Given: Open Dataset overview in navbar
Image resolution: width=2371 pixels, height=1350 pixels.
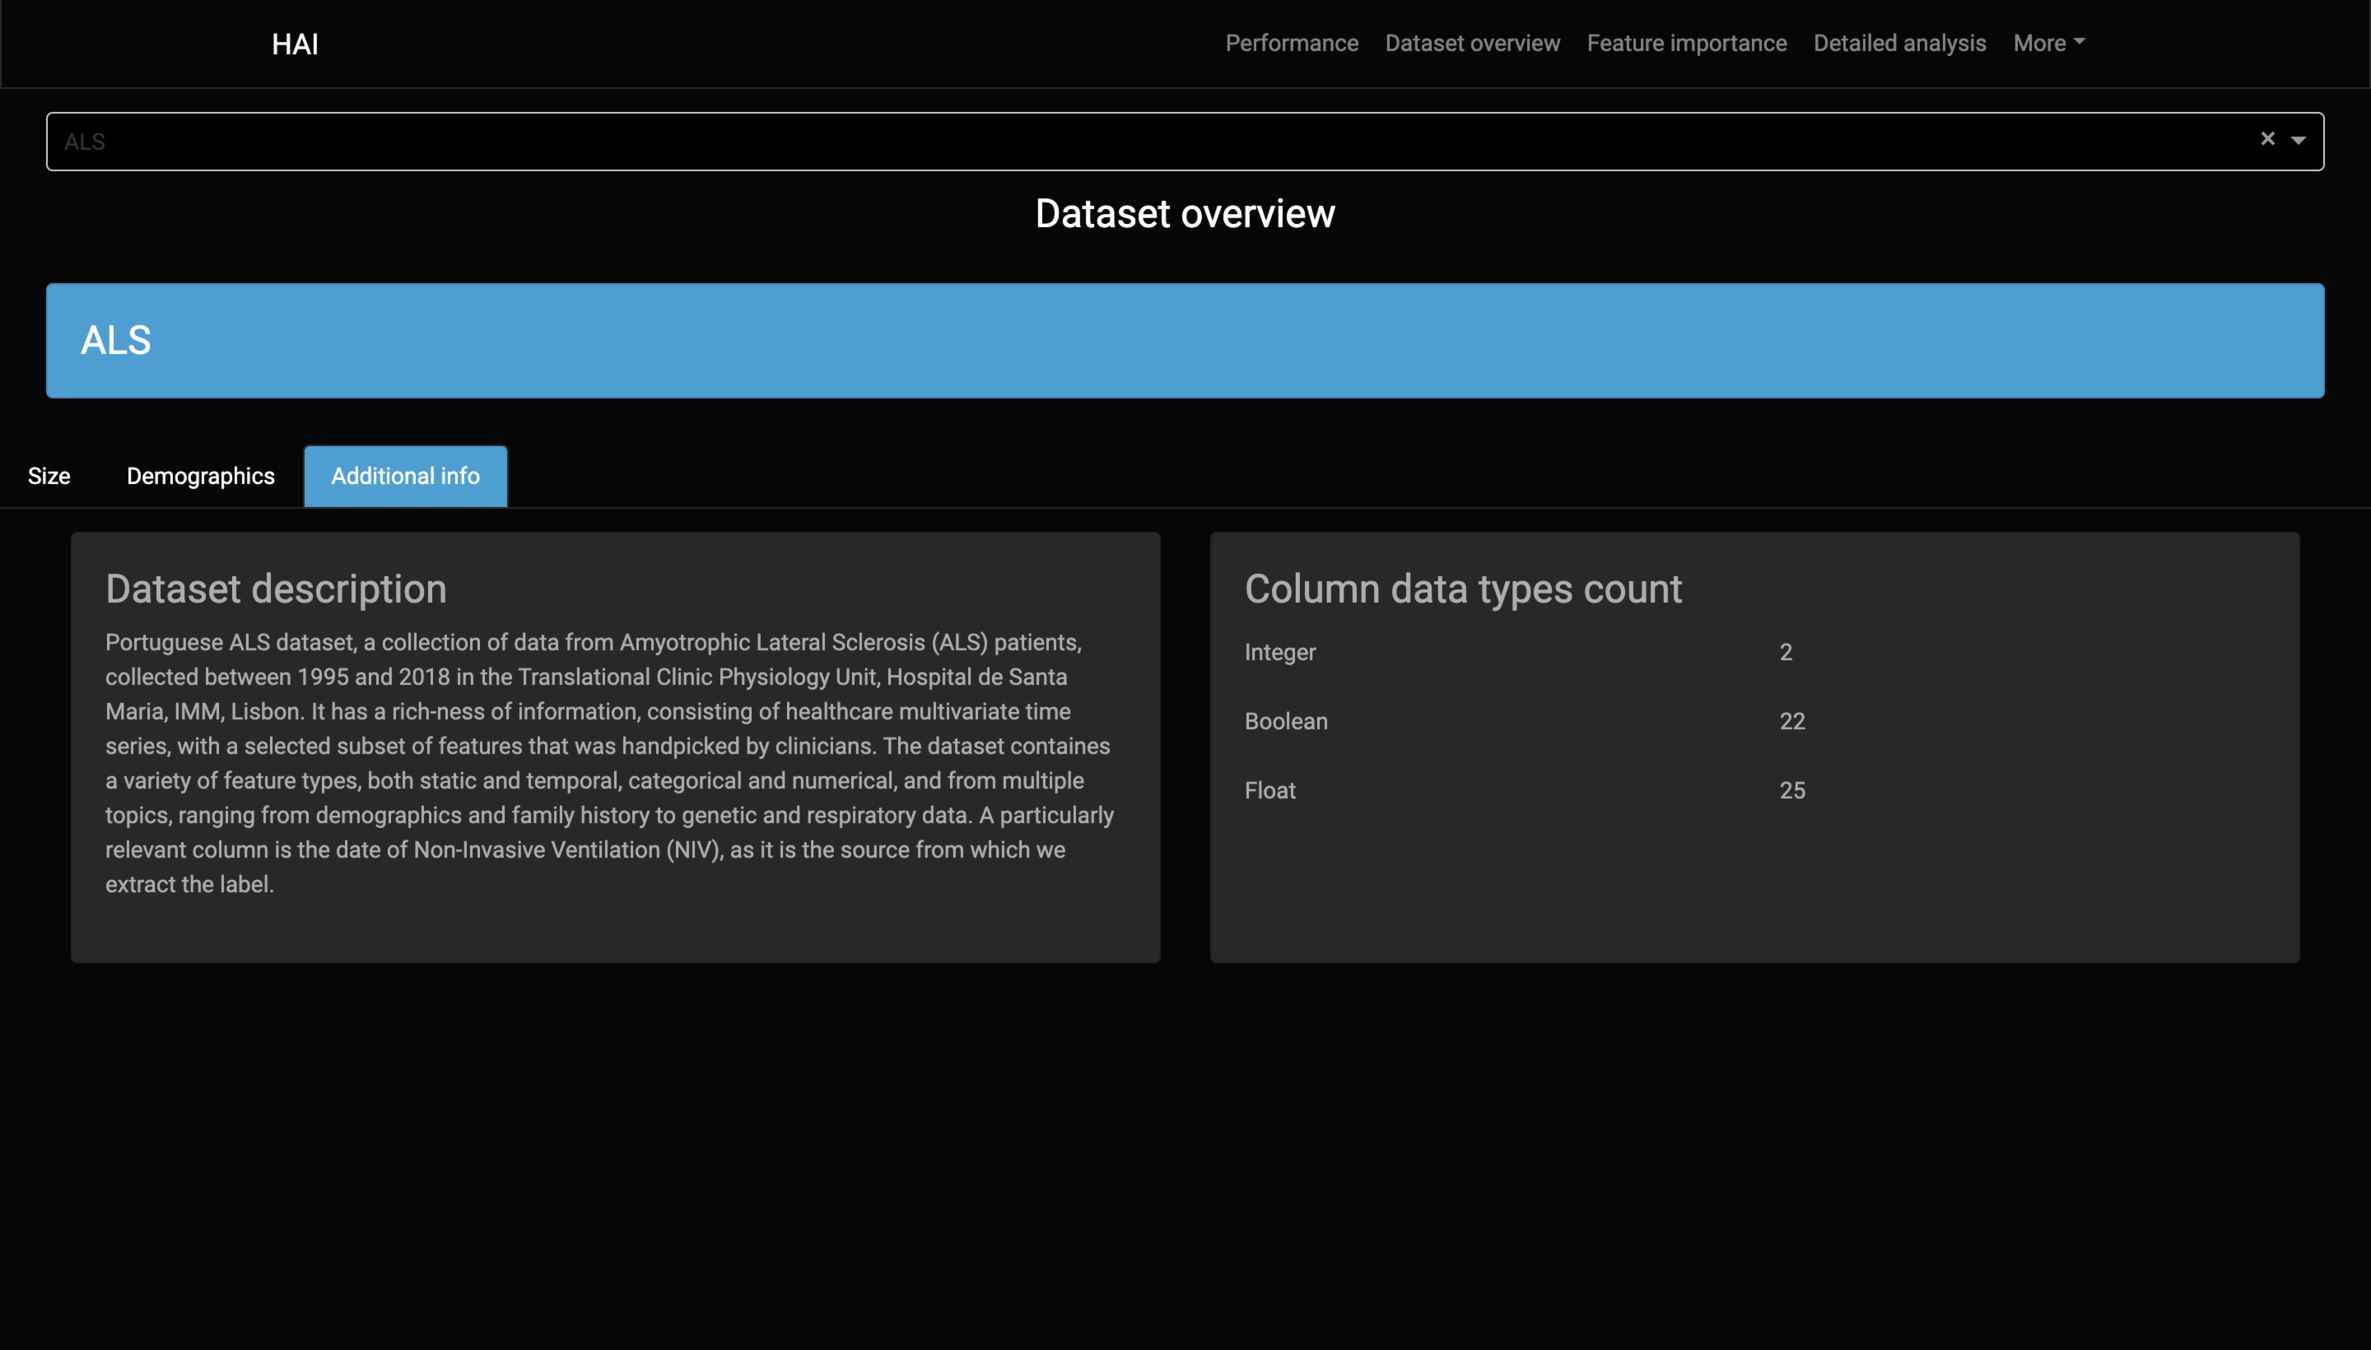Looking at the screenshot, I should (x=1472, y=43).
